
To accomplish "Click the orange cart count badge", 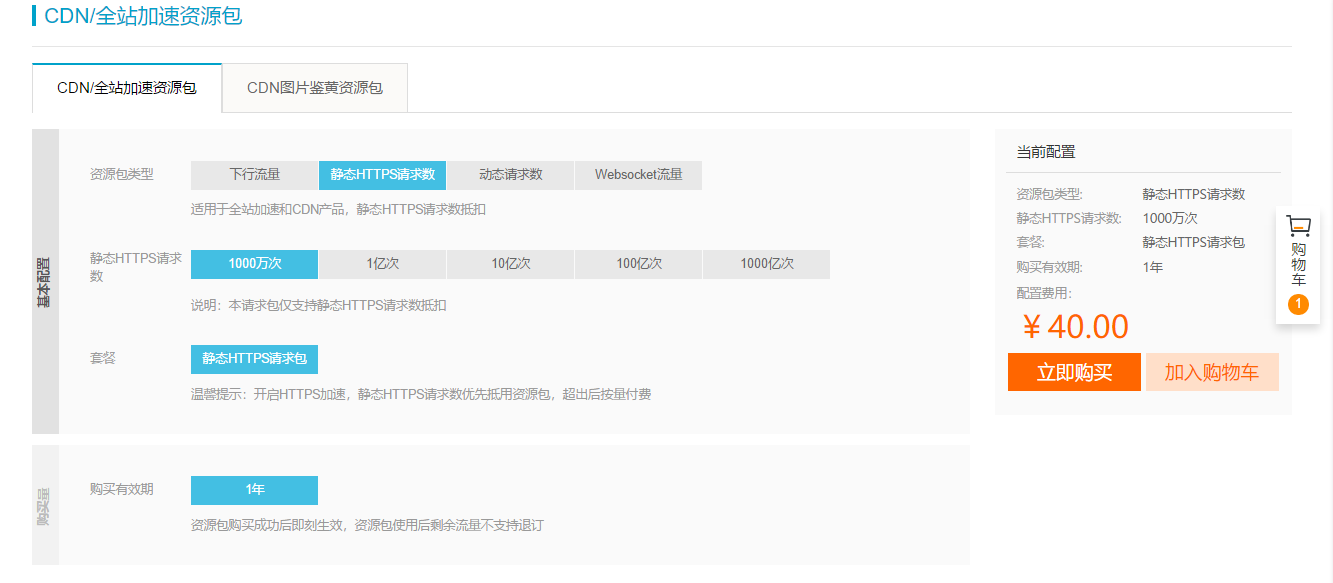I will click(1298, 304).
